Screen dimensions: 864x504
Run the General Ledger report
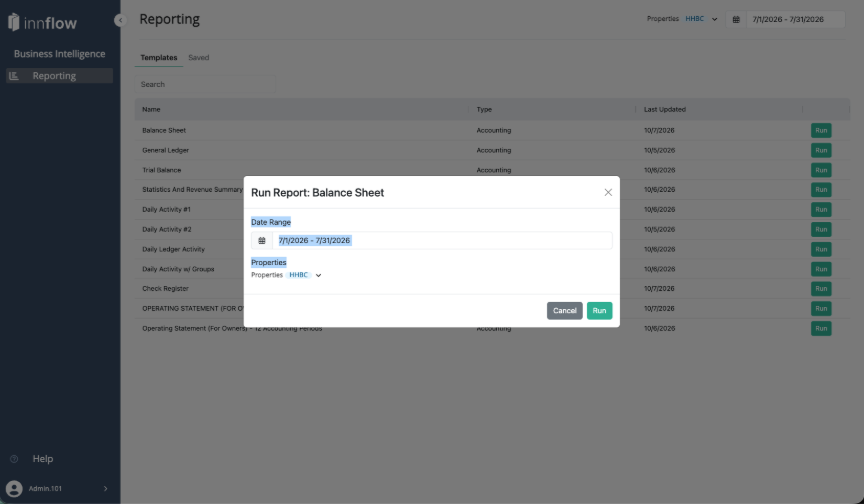(821, 150)
